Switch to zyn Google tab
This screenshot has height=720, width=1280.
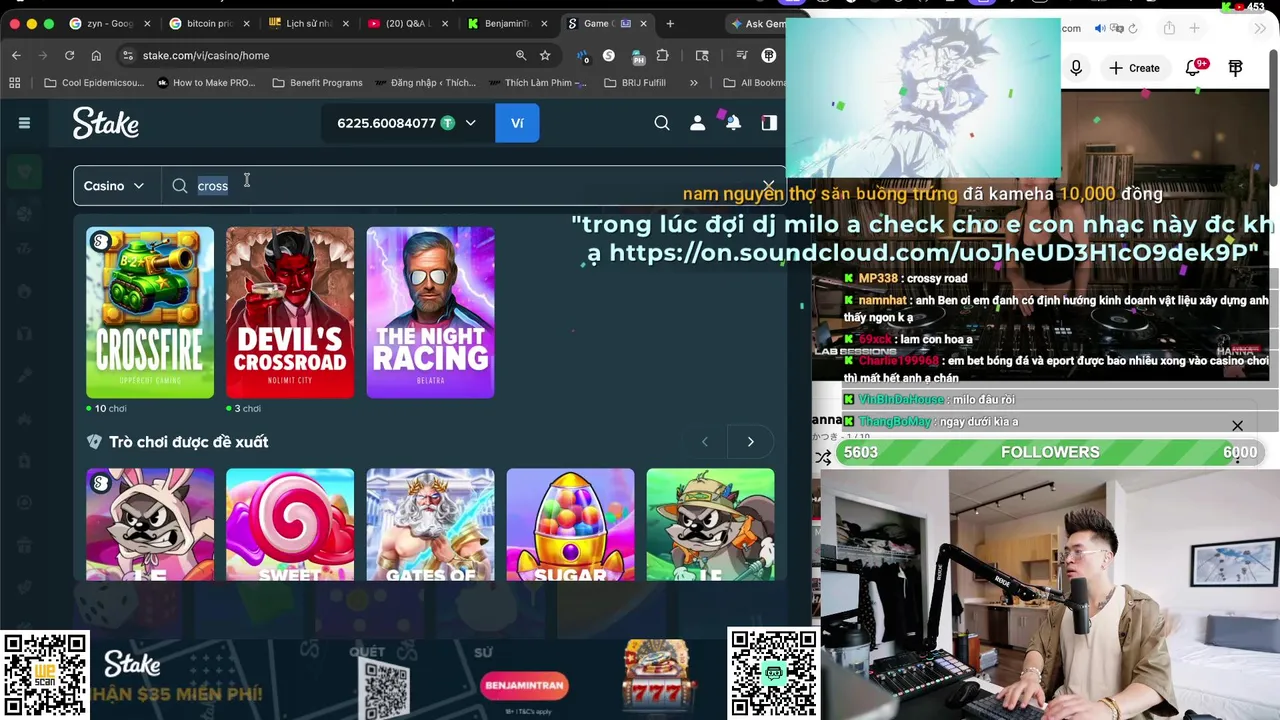click(x=109, y=23)
